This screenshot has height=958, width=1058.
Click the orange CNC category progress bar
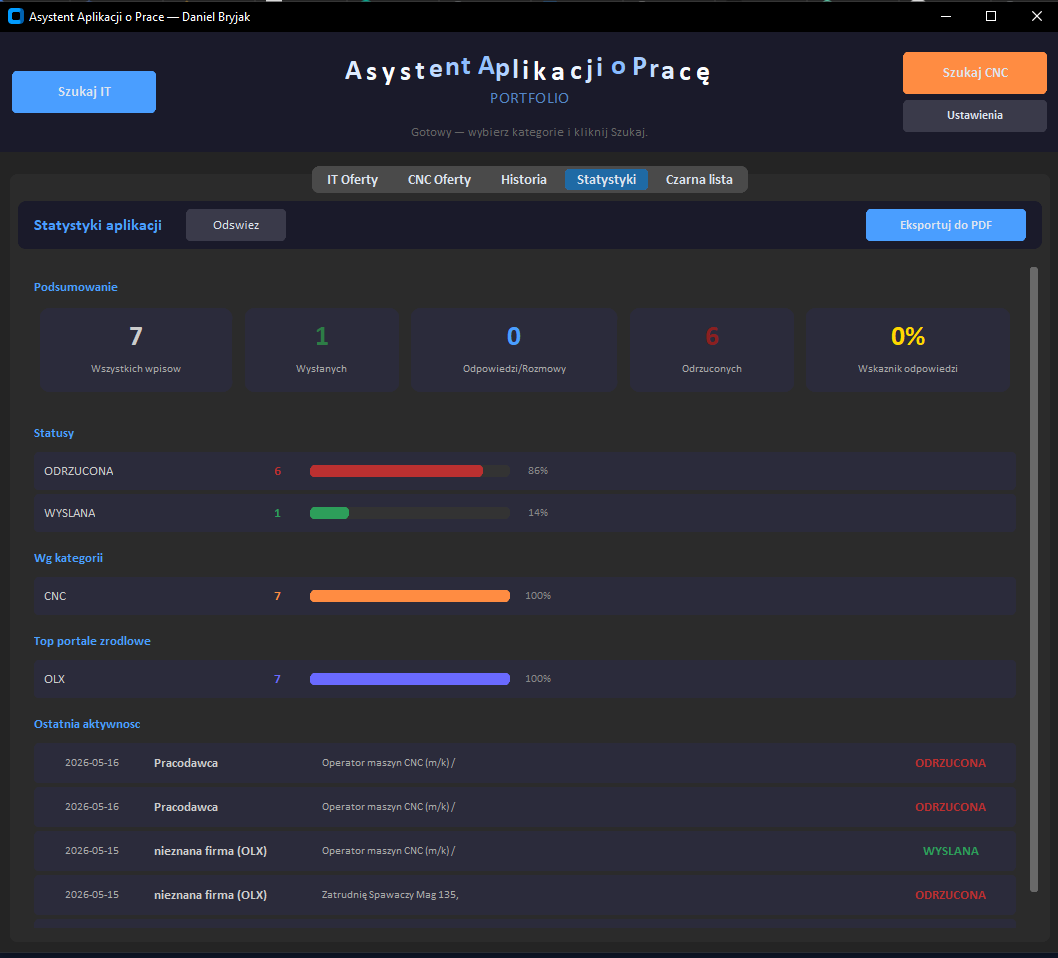click(410, 596)
